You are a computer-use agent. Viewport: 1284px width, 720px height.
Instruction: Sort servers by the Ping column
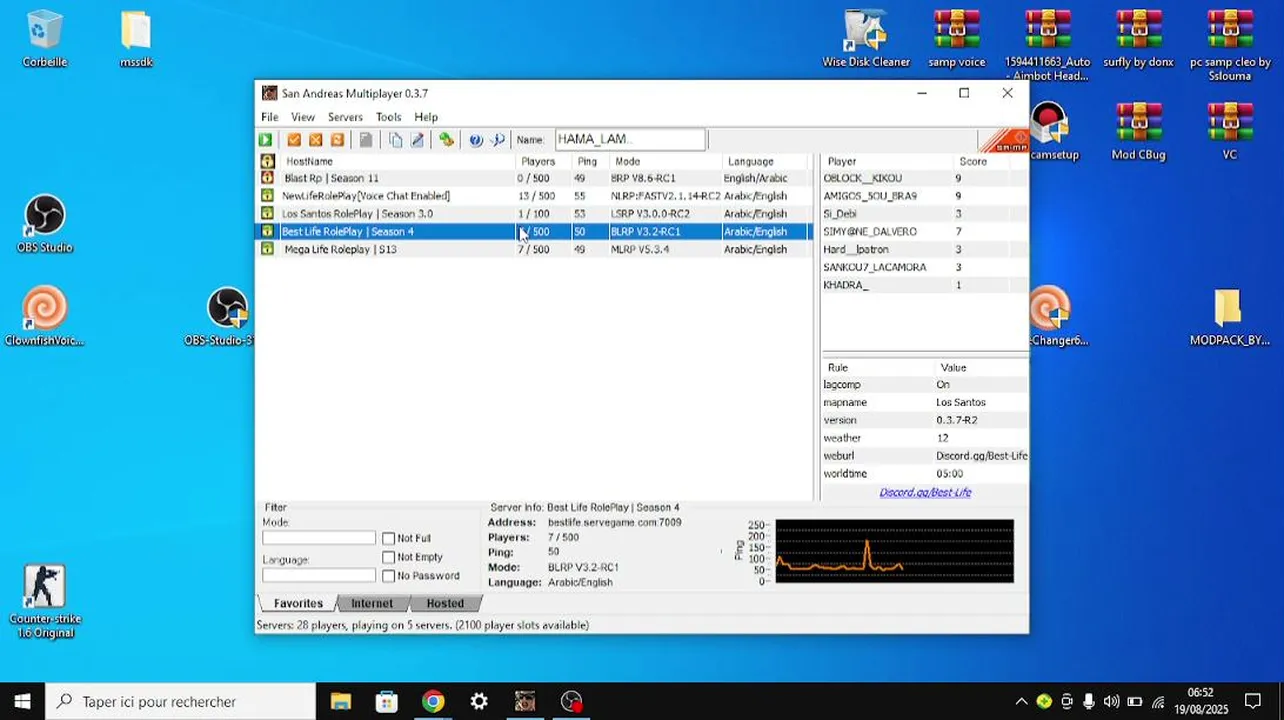[x=590, y=161]
